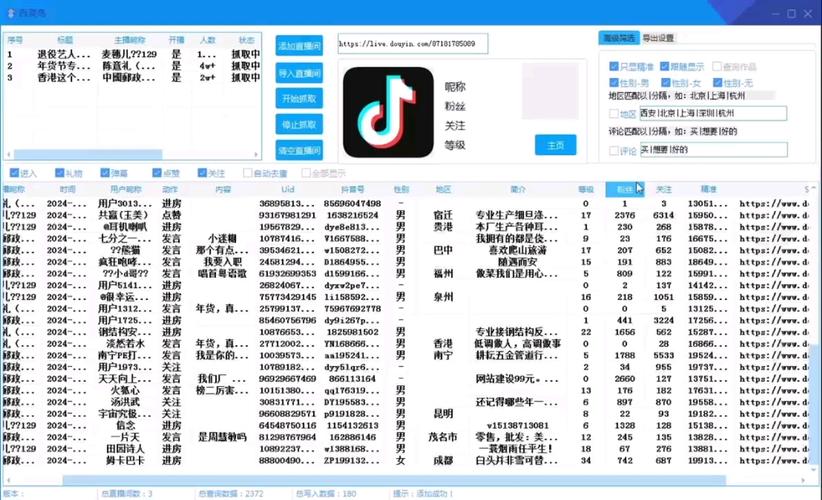Toggle the 进入 checkbox
The height and width of the screenshot is (500, 822).
click(x=14, y=173)
